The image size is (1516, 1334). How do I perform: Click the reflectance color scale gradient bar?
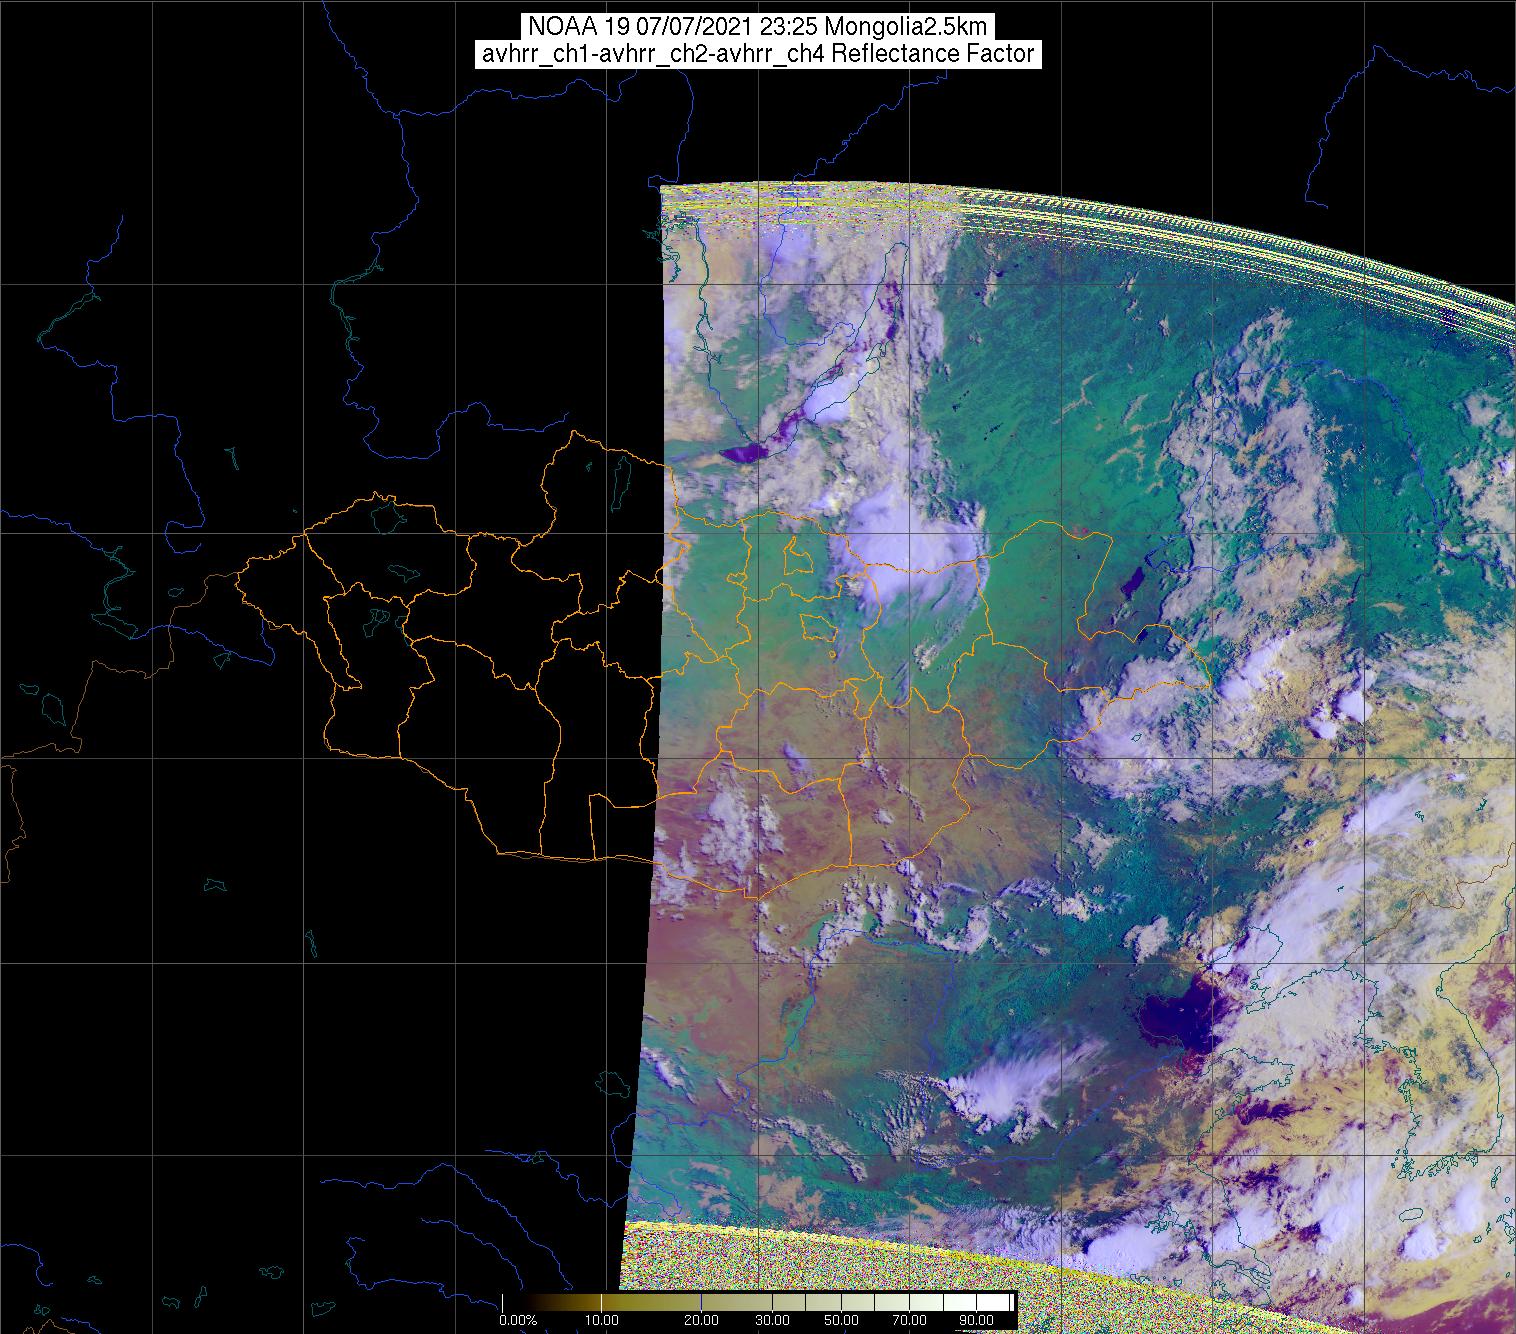tap(759, 1302)
